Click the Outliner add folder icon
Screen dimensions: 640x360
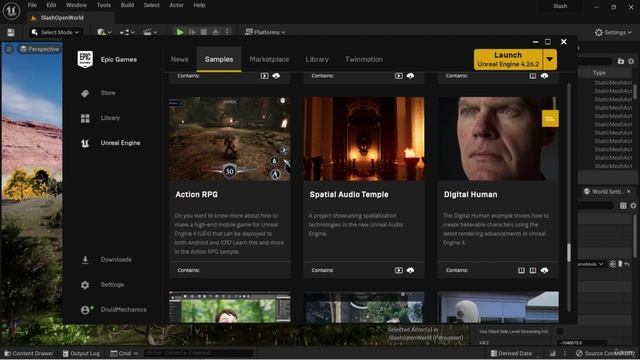tap(620, 61)
